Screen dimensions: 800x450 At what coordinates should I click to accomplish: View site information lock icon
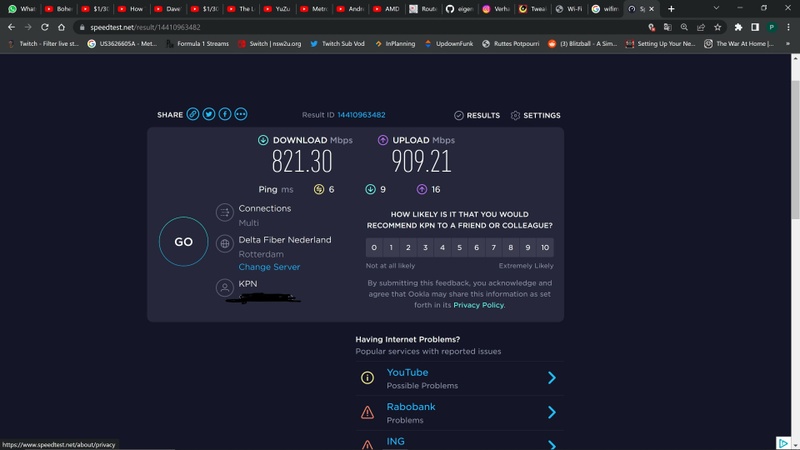click(x=82, y=27)
